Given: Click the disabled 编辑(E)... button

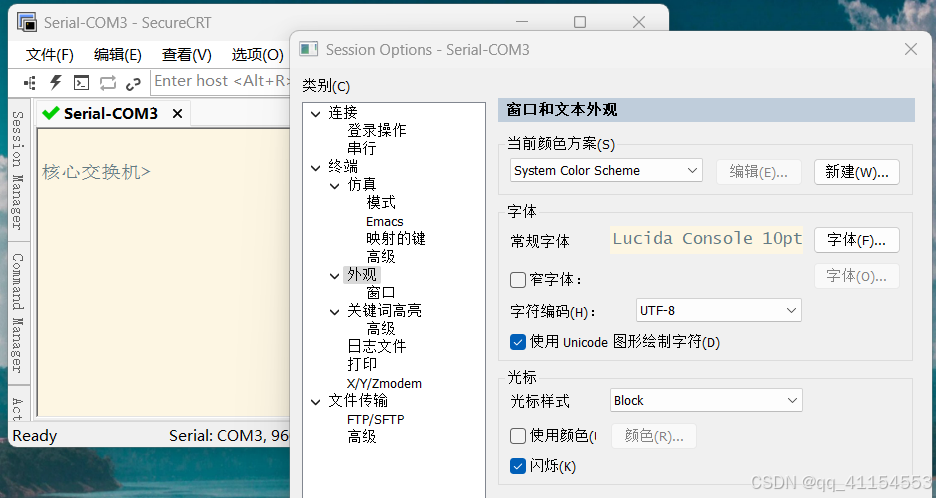Looking at the screenshot, I should tap(758, 172).
